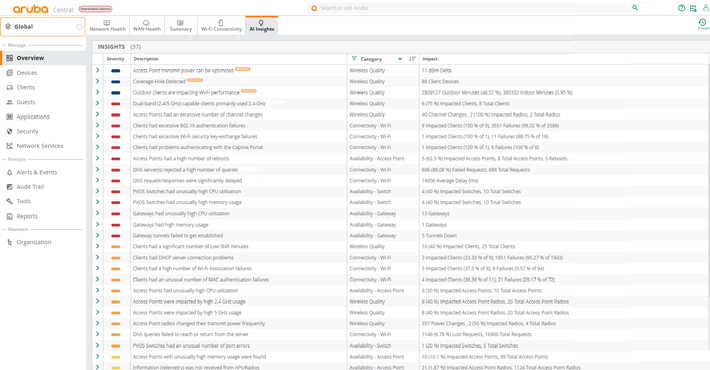710x370 pixels.
Task: Click the '13 Gateways' impact cell
Action: pyautogui.click(x=436, y=213)
